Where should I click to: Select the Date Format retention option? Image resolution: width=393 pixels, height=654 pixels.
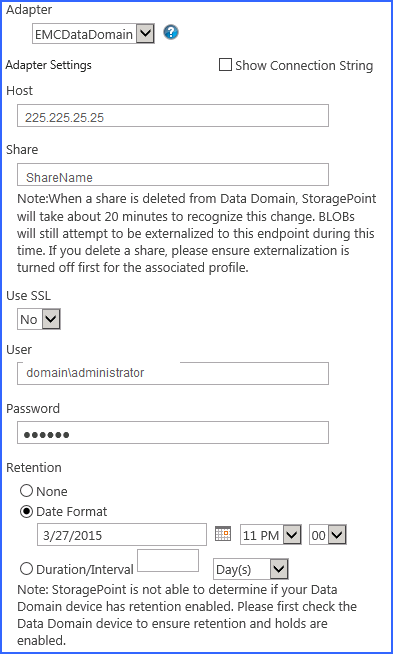pos(26,511)
